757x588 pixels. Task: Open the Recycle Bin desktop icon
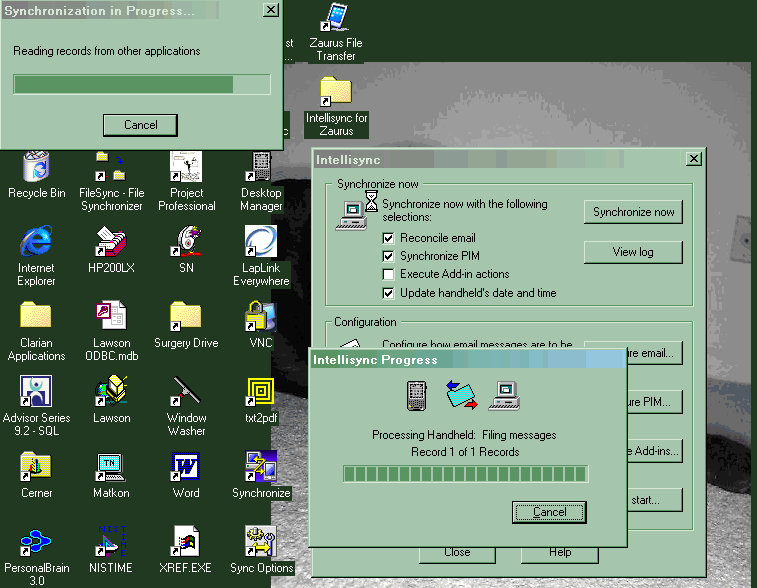[37, 167]
